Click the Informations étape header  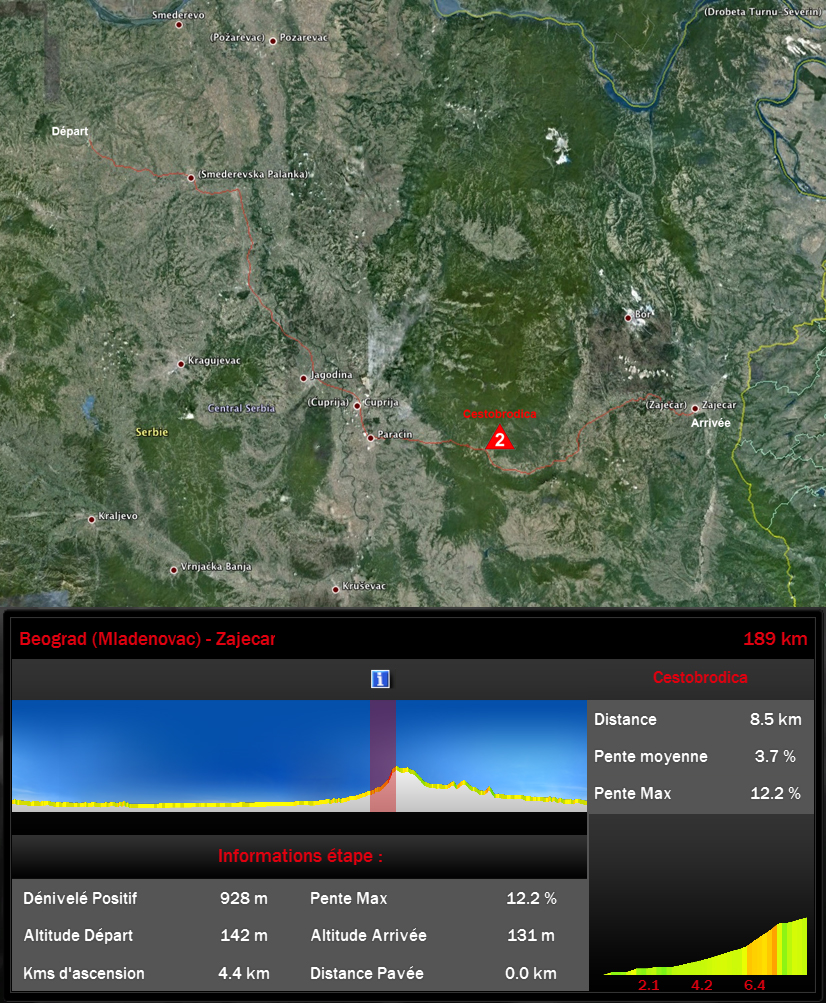[x=300, y=856]
